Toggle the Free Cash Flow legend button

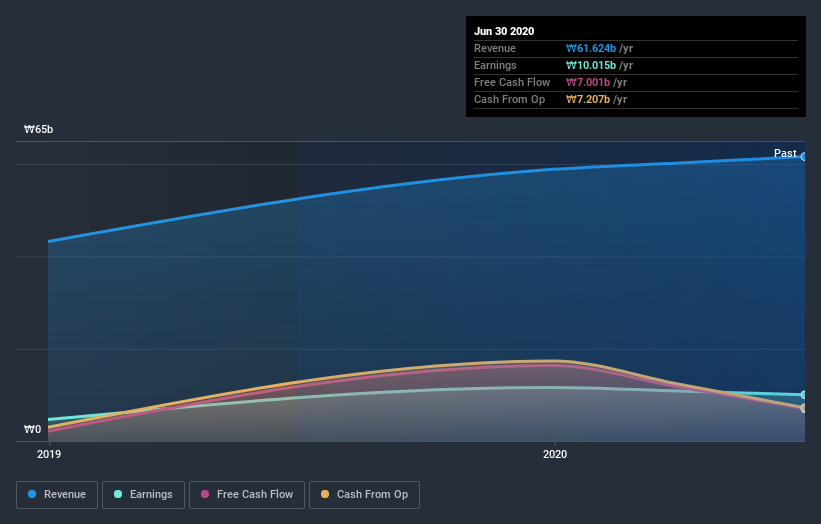point(247,495)
